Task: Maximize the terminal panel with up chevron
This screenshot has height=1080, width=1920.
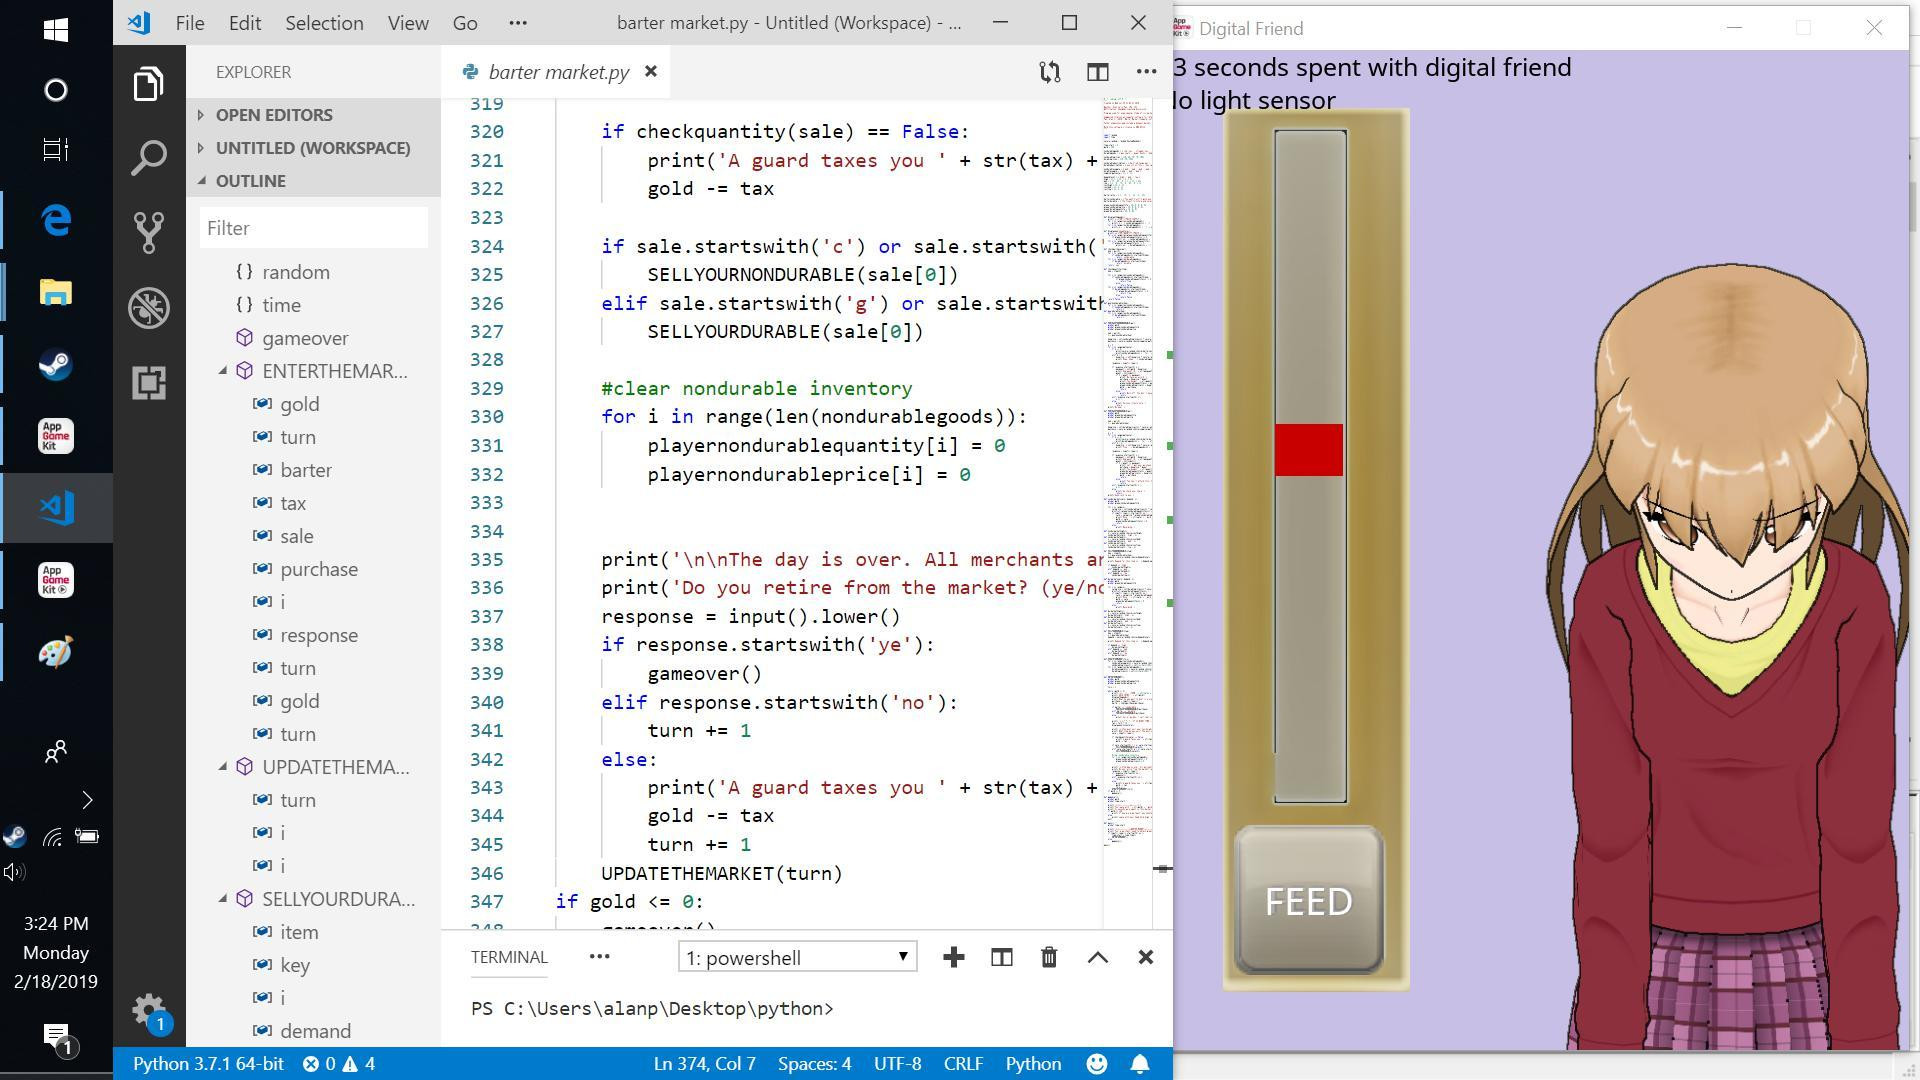Action: pyautogui.click(x=1097, y=958)
